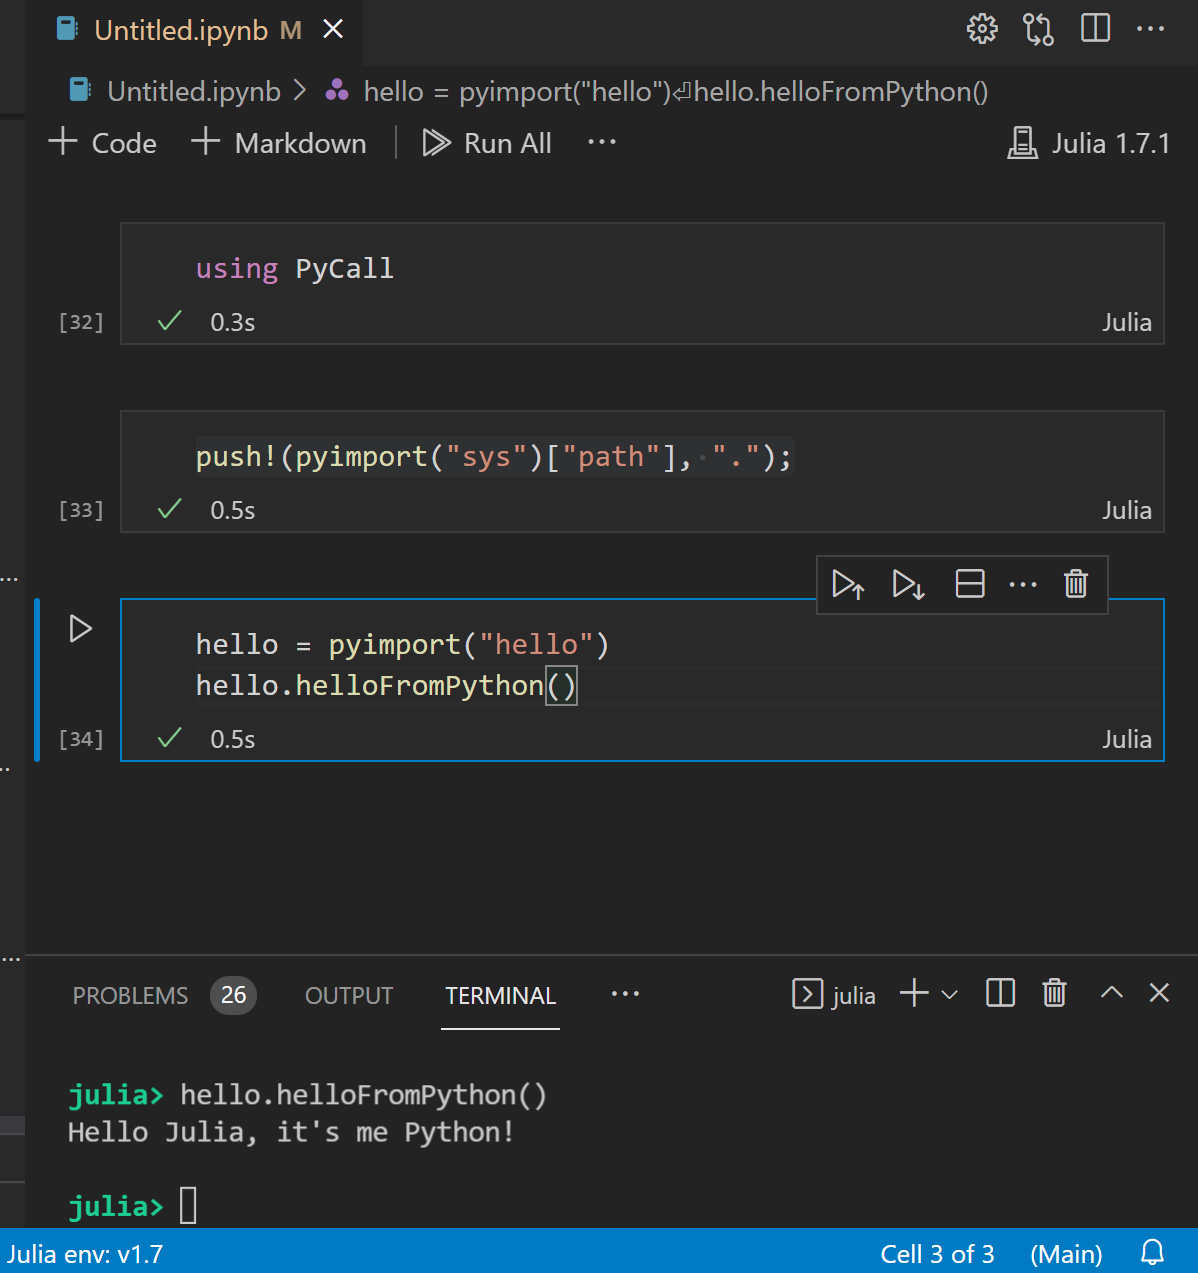This screenshot has width=1198, height=1273.
Task: Open source control changes icon
Action: [x=1038, y=29]
